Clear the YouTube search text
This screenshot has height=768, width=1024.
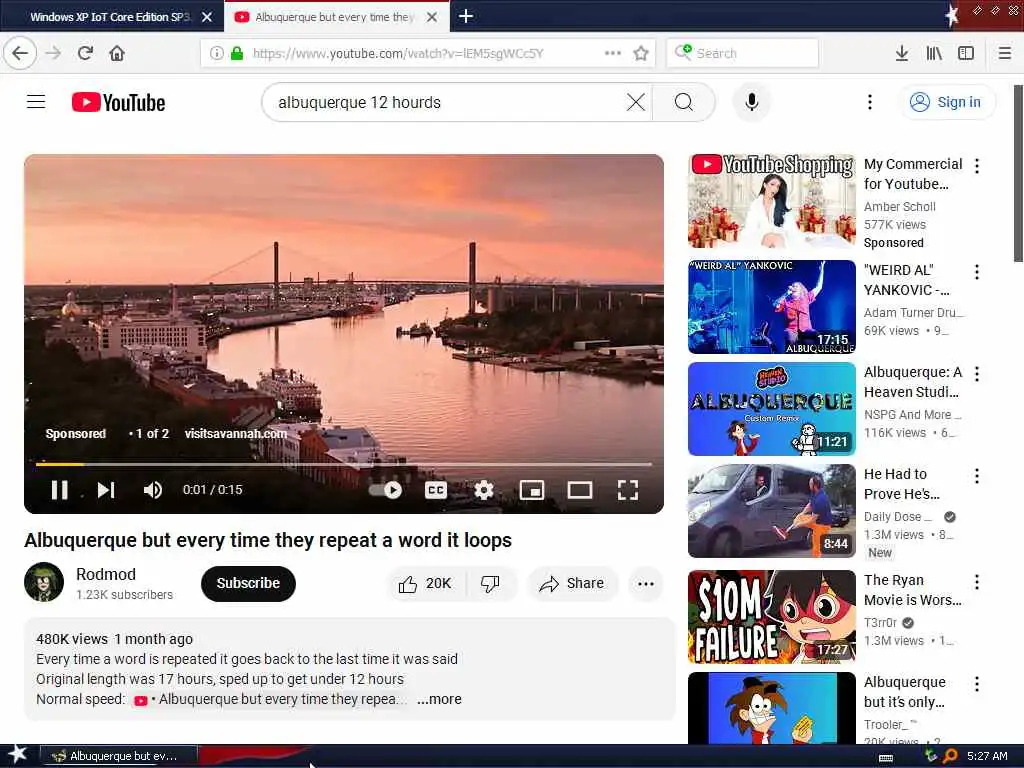tap(635, 102)
